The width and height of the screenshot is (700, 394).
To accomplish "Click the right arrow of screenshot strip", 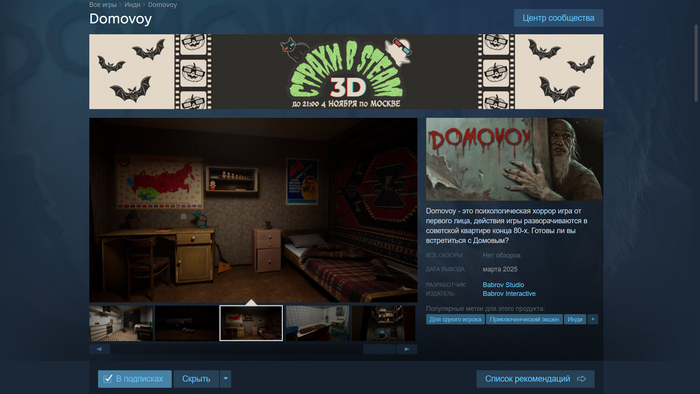I will tap(407, 349).
